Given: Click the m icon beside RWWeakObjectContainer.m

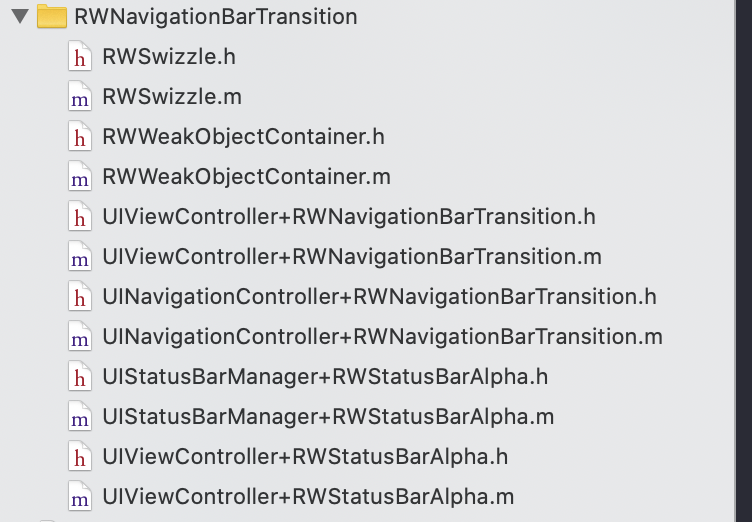Looking at the screenshot, I should [78, 177].
